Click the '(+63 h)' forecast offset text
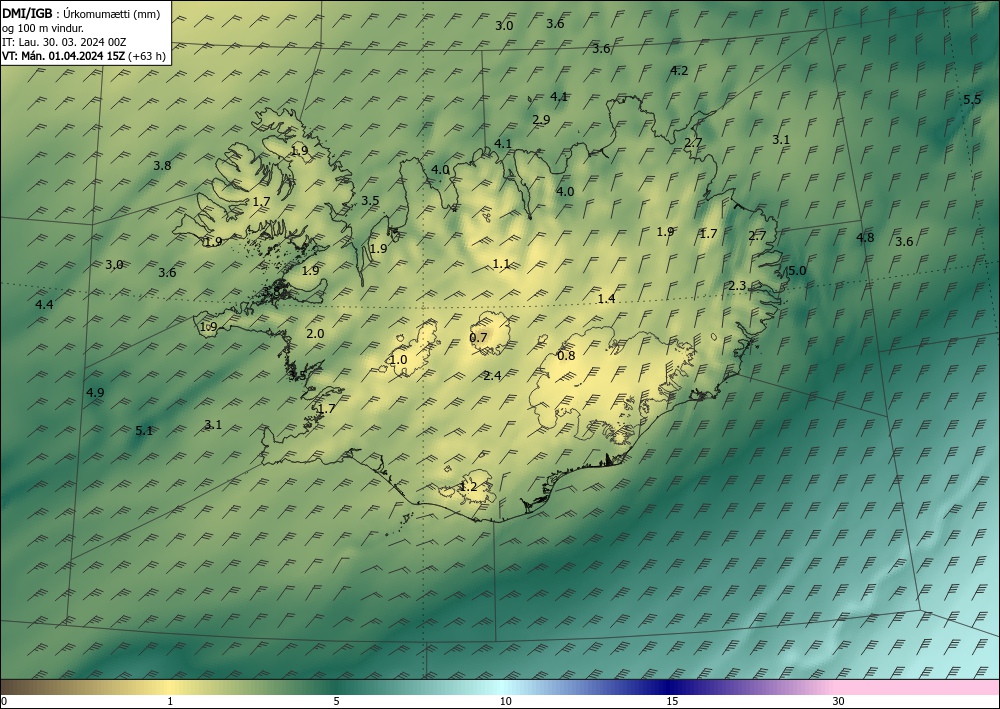The image size is (1000, 709). point(147,56)
